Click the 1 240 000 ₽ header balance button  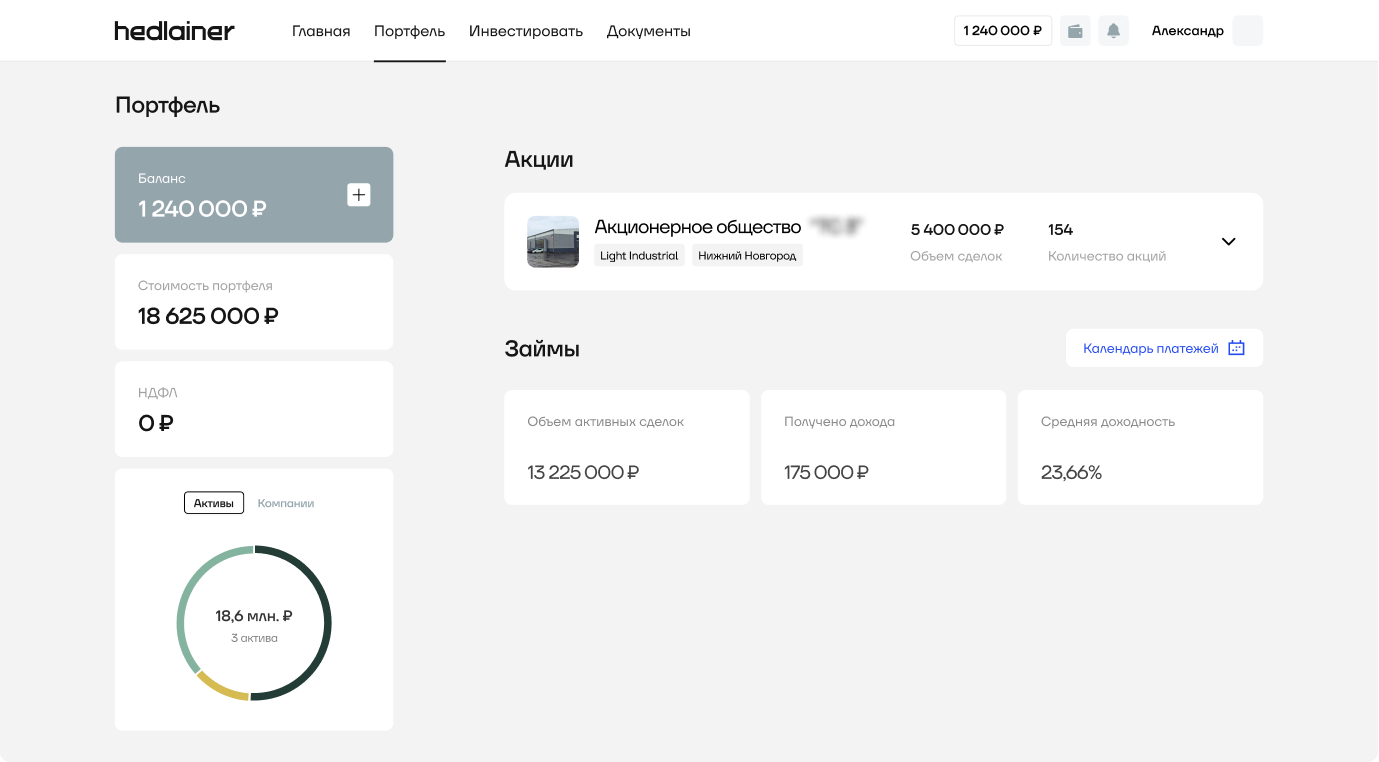pyautogui.click(x=1003, y=31)
